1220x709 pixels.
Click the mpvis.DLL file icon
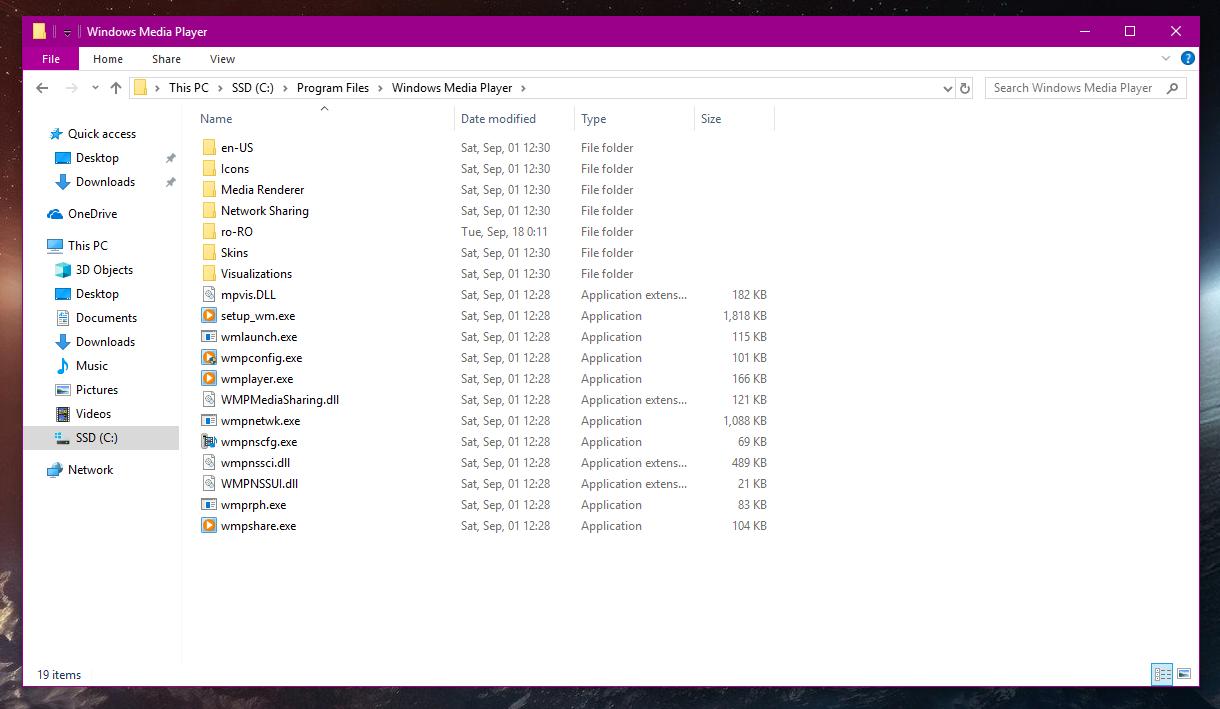(209, 295)
